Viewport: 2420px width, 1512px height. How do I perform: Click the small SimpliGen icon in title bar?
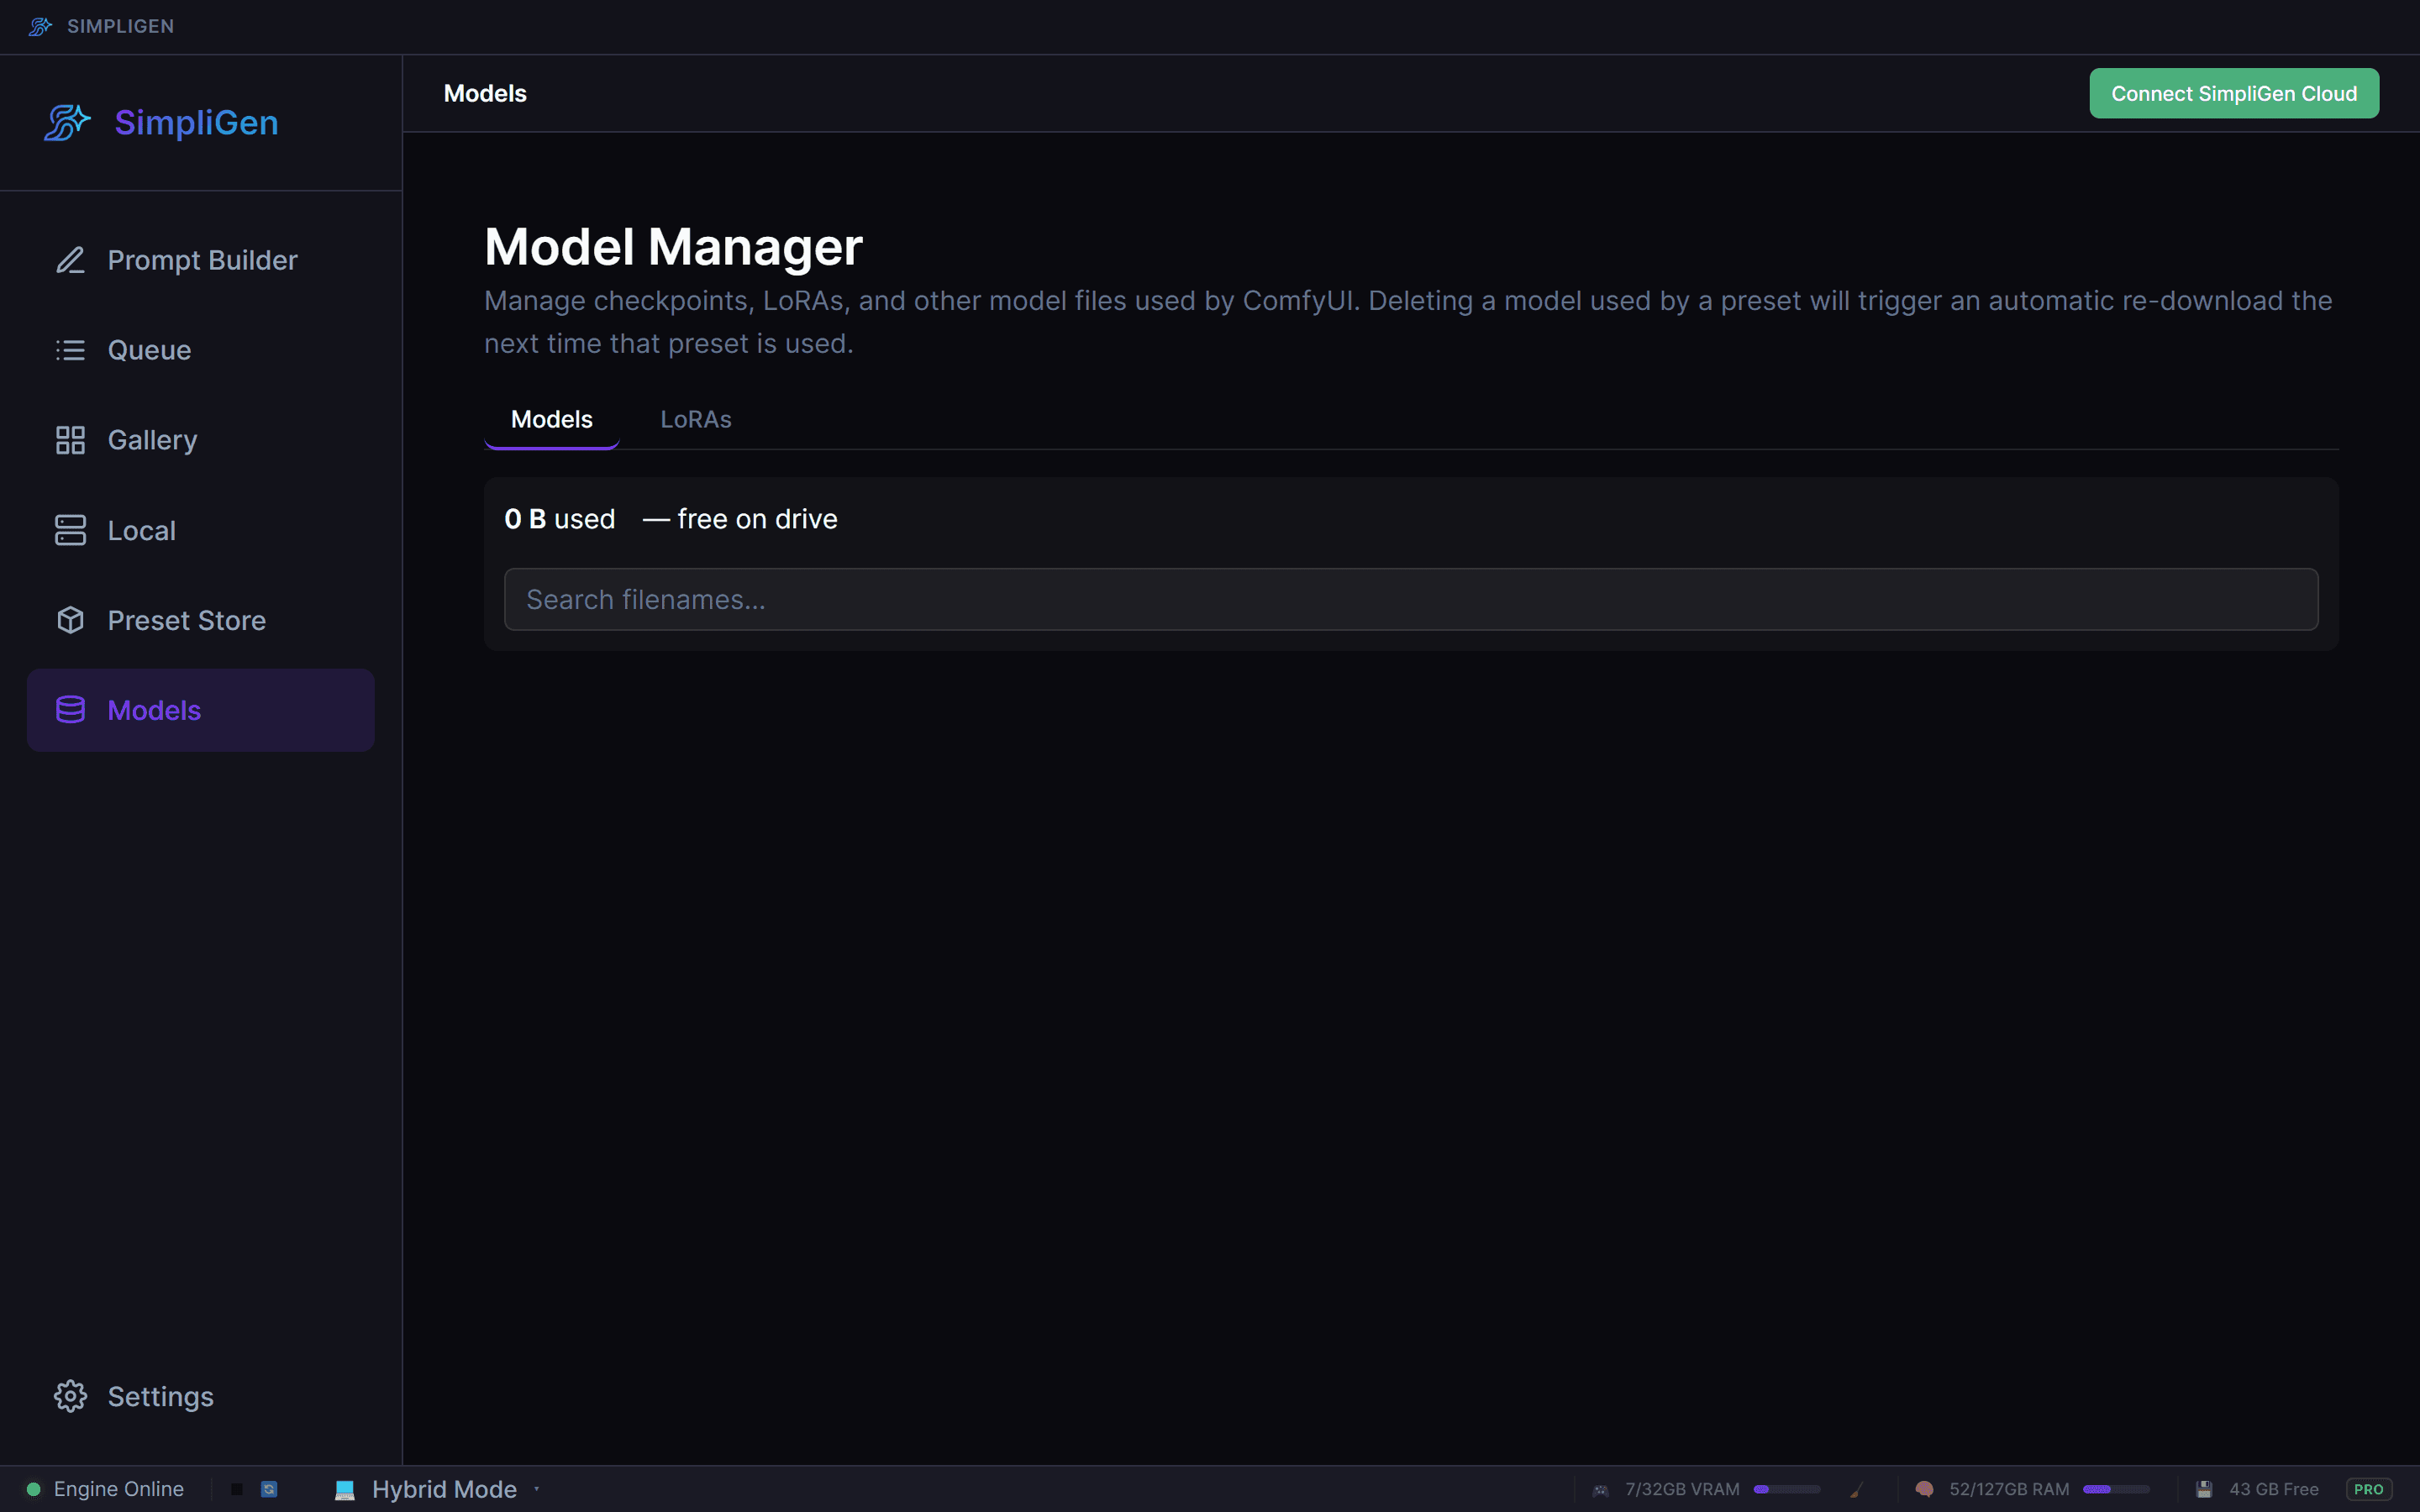click(40, 26)
